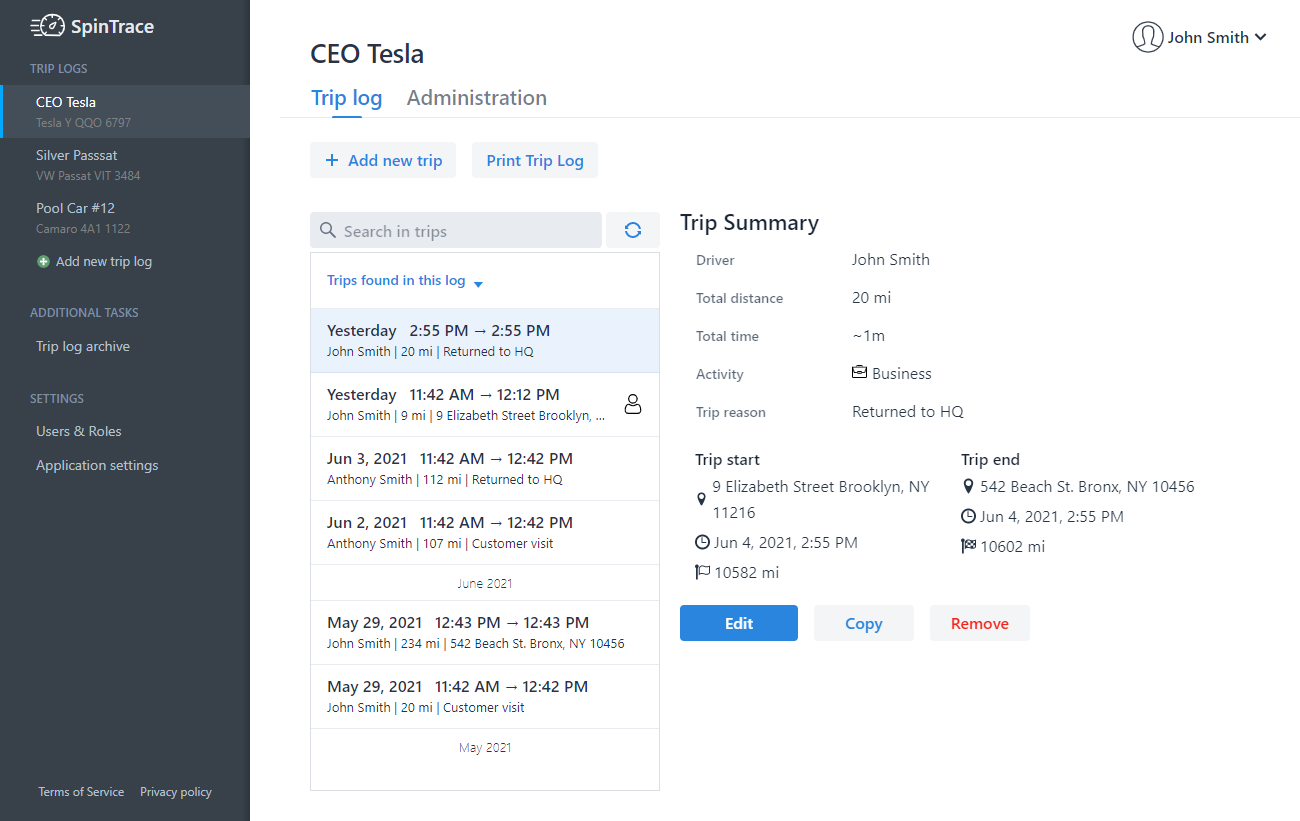Click the Copy trip button

pos(864,623)
